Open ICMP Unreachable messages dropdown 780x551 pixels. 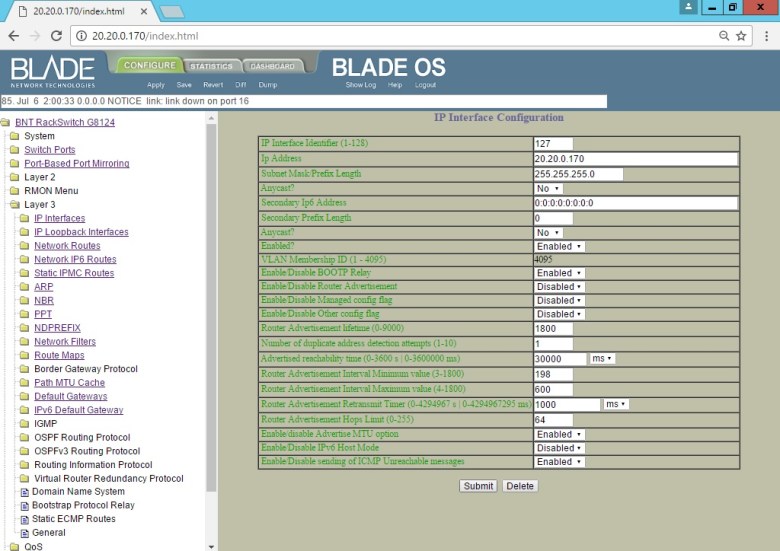[560, 462]
